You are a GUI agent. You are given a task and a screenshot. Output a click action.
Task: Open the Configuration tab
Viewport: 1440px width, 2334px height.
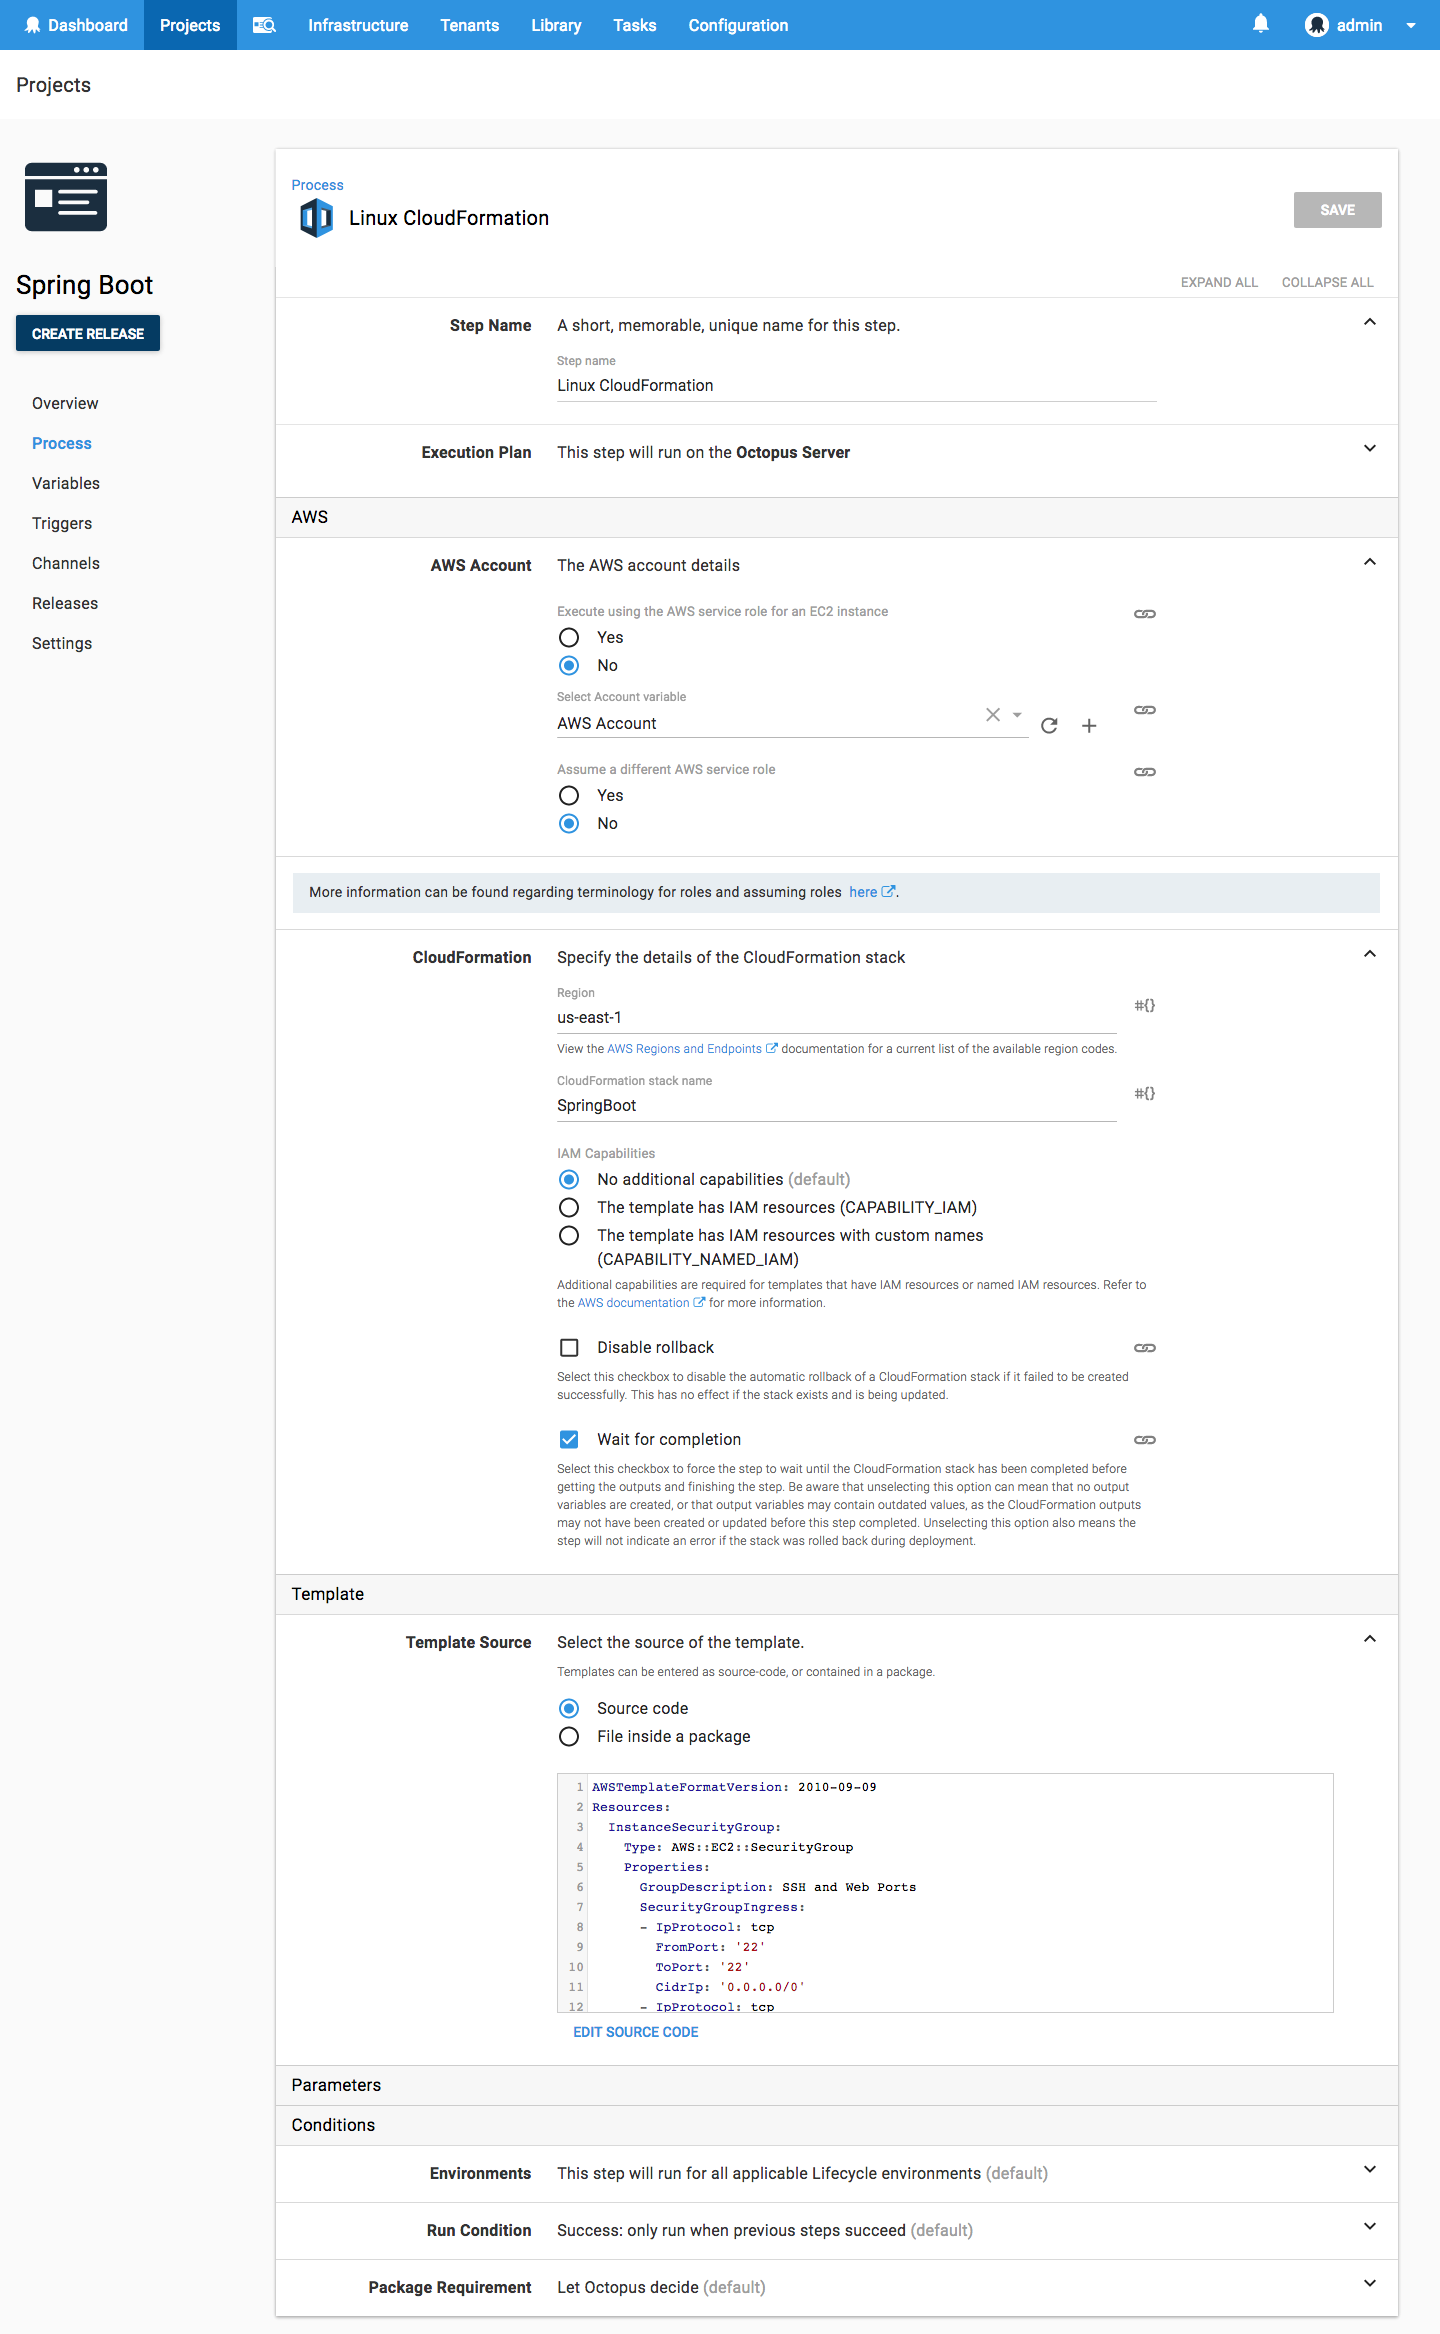[x=738, y=25]
